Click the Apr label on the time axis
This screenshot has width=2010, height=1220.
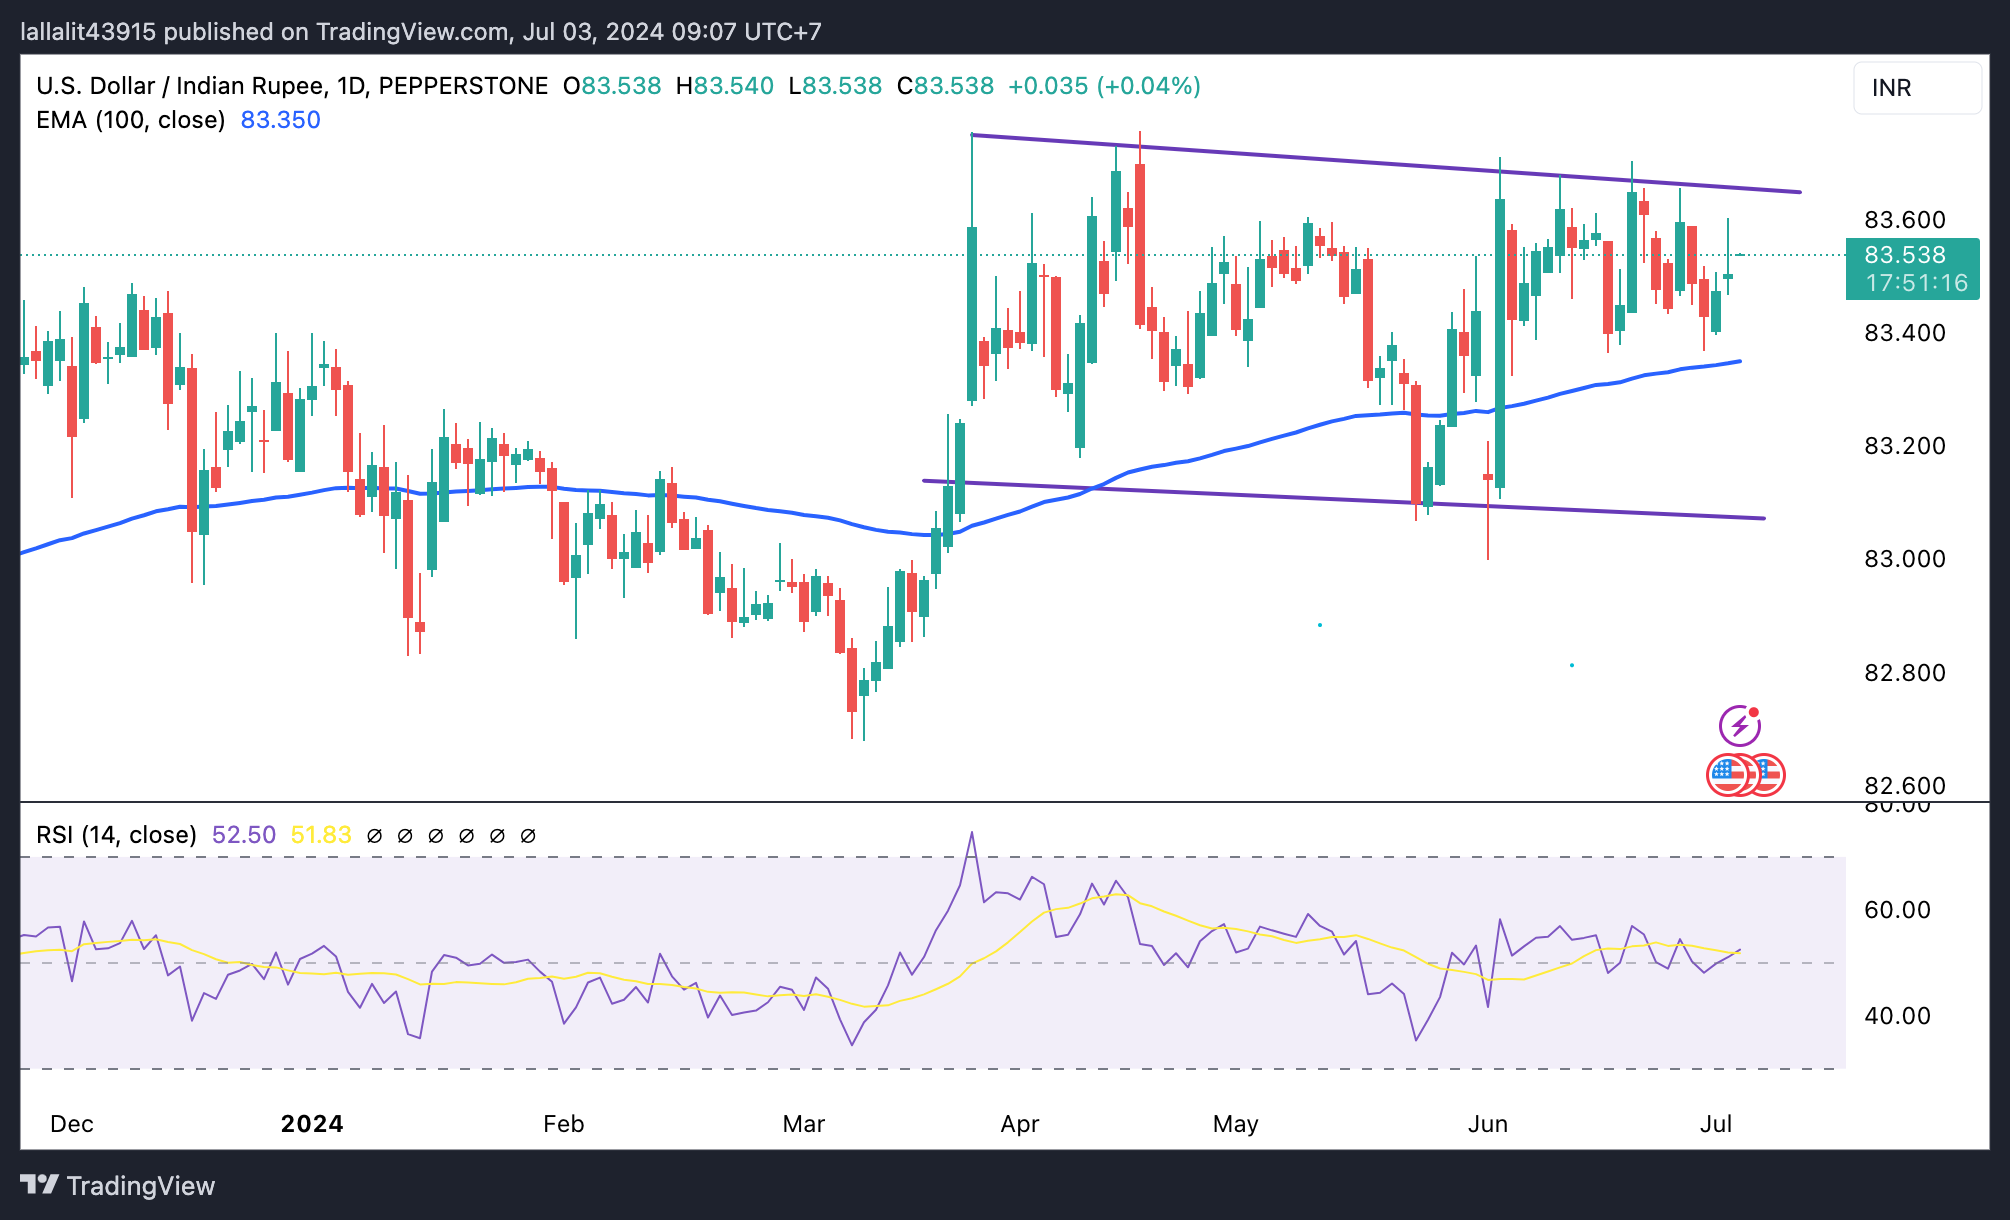coord(1019,1124)
